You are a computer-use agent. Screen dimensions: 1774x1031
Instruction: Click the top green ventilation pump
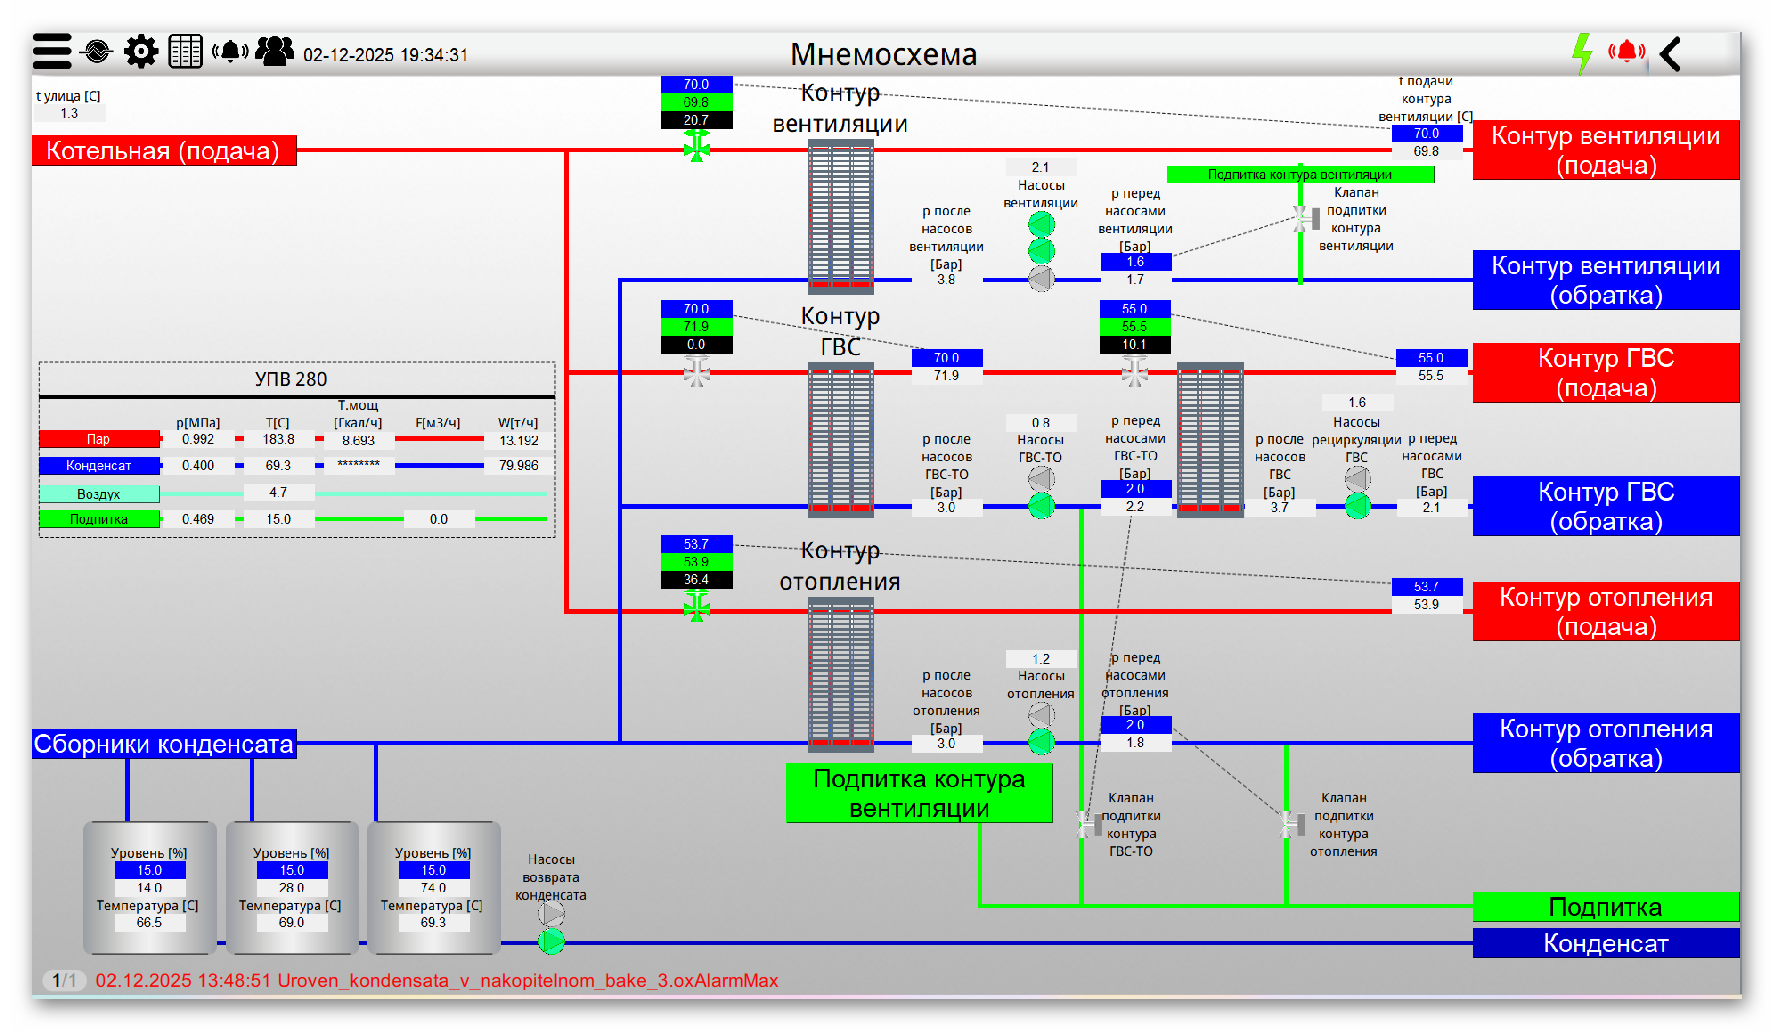click(x=1041, y=224)
